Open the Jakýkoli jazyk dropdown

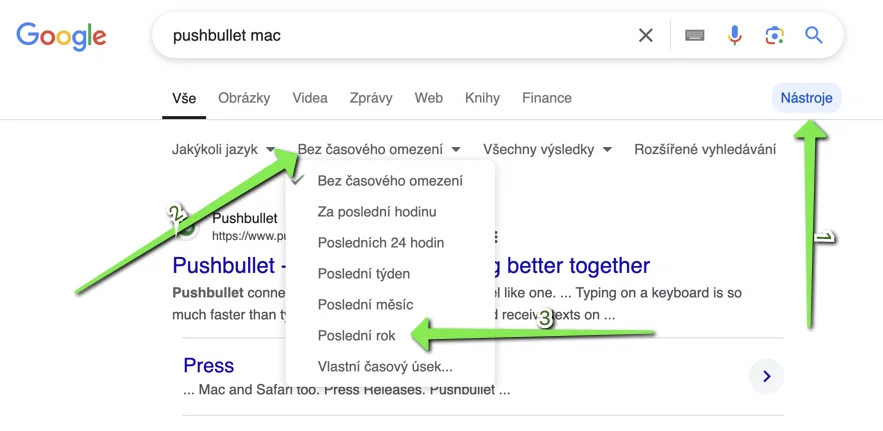223,149
